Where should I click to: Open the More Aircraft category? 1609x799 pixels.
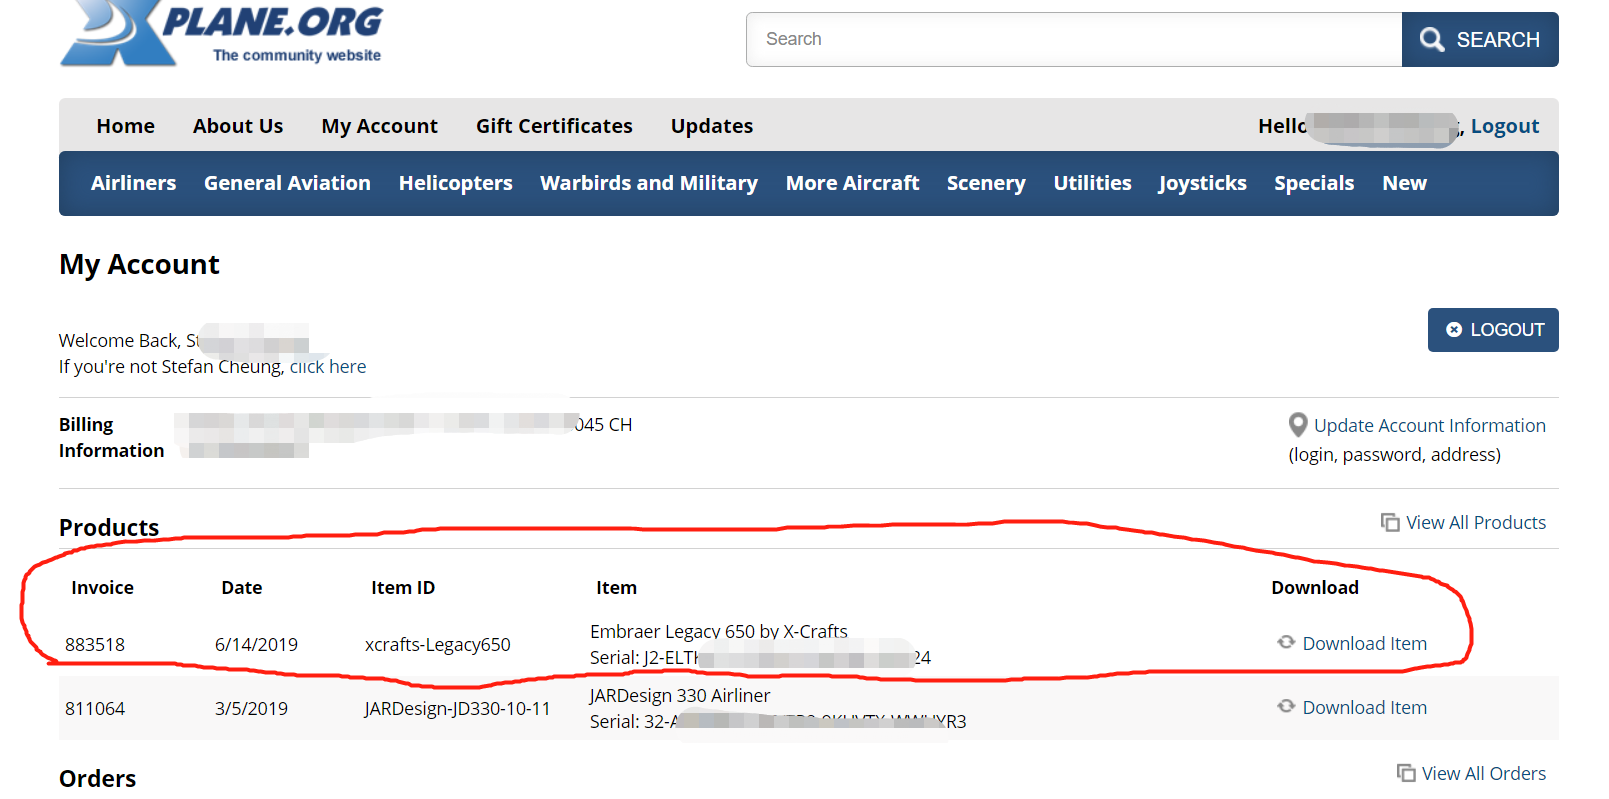(x=852, y=183)
